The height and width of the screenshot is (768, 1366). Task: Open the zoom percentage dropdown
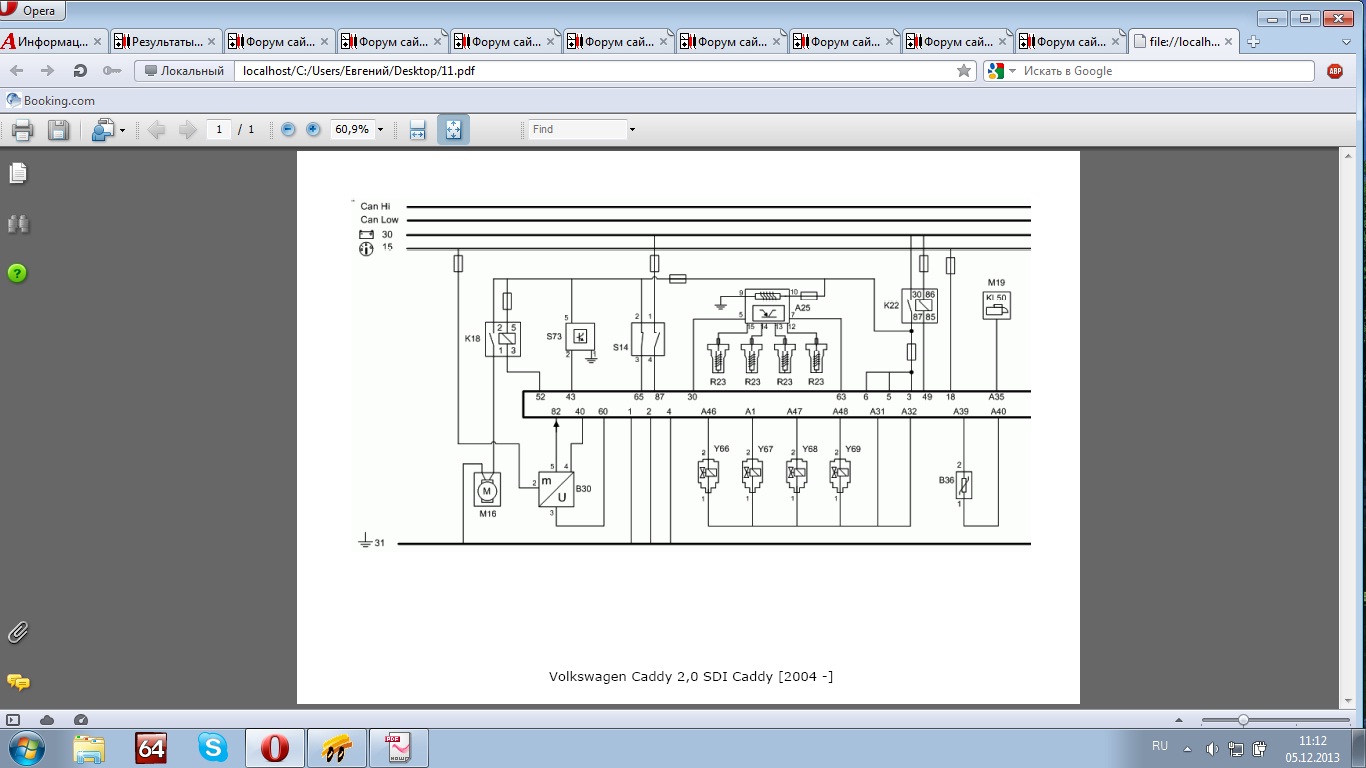(380, 130)
